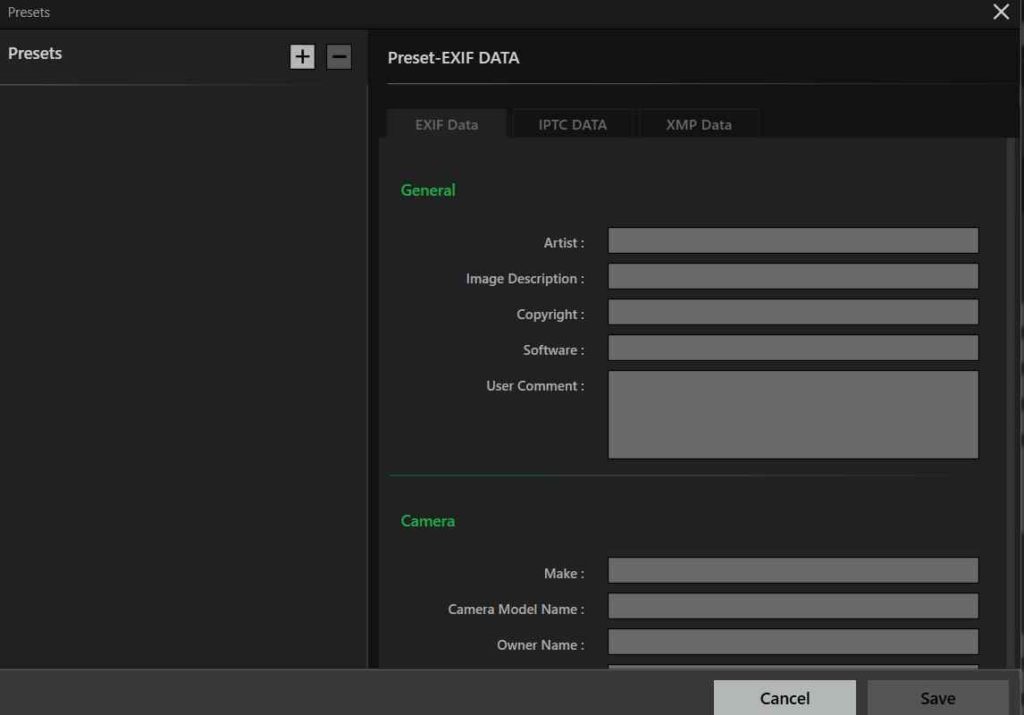This screenshot has height=715, width=1024.
Task: Click the General section heading
Action: [428, 190]
